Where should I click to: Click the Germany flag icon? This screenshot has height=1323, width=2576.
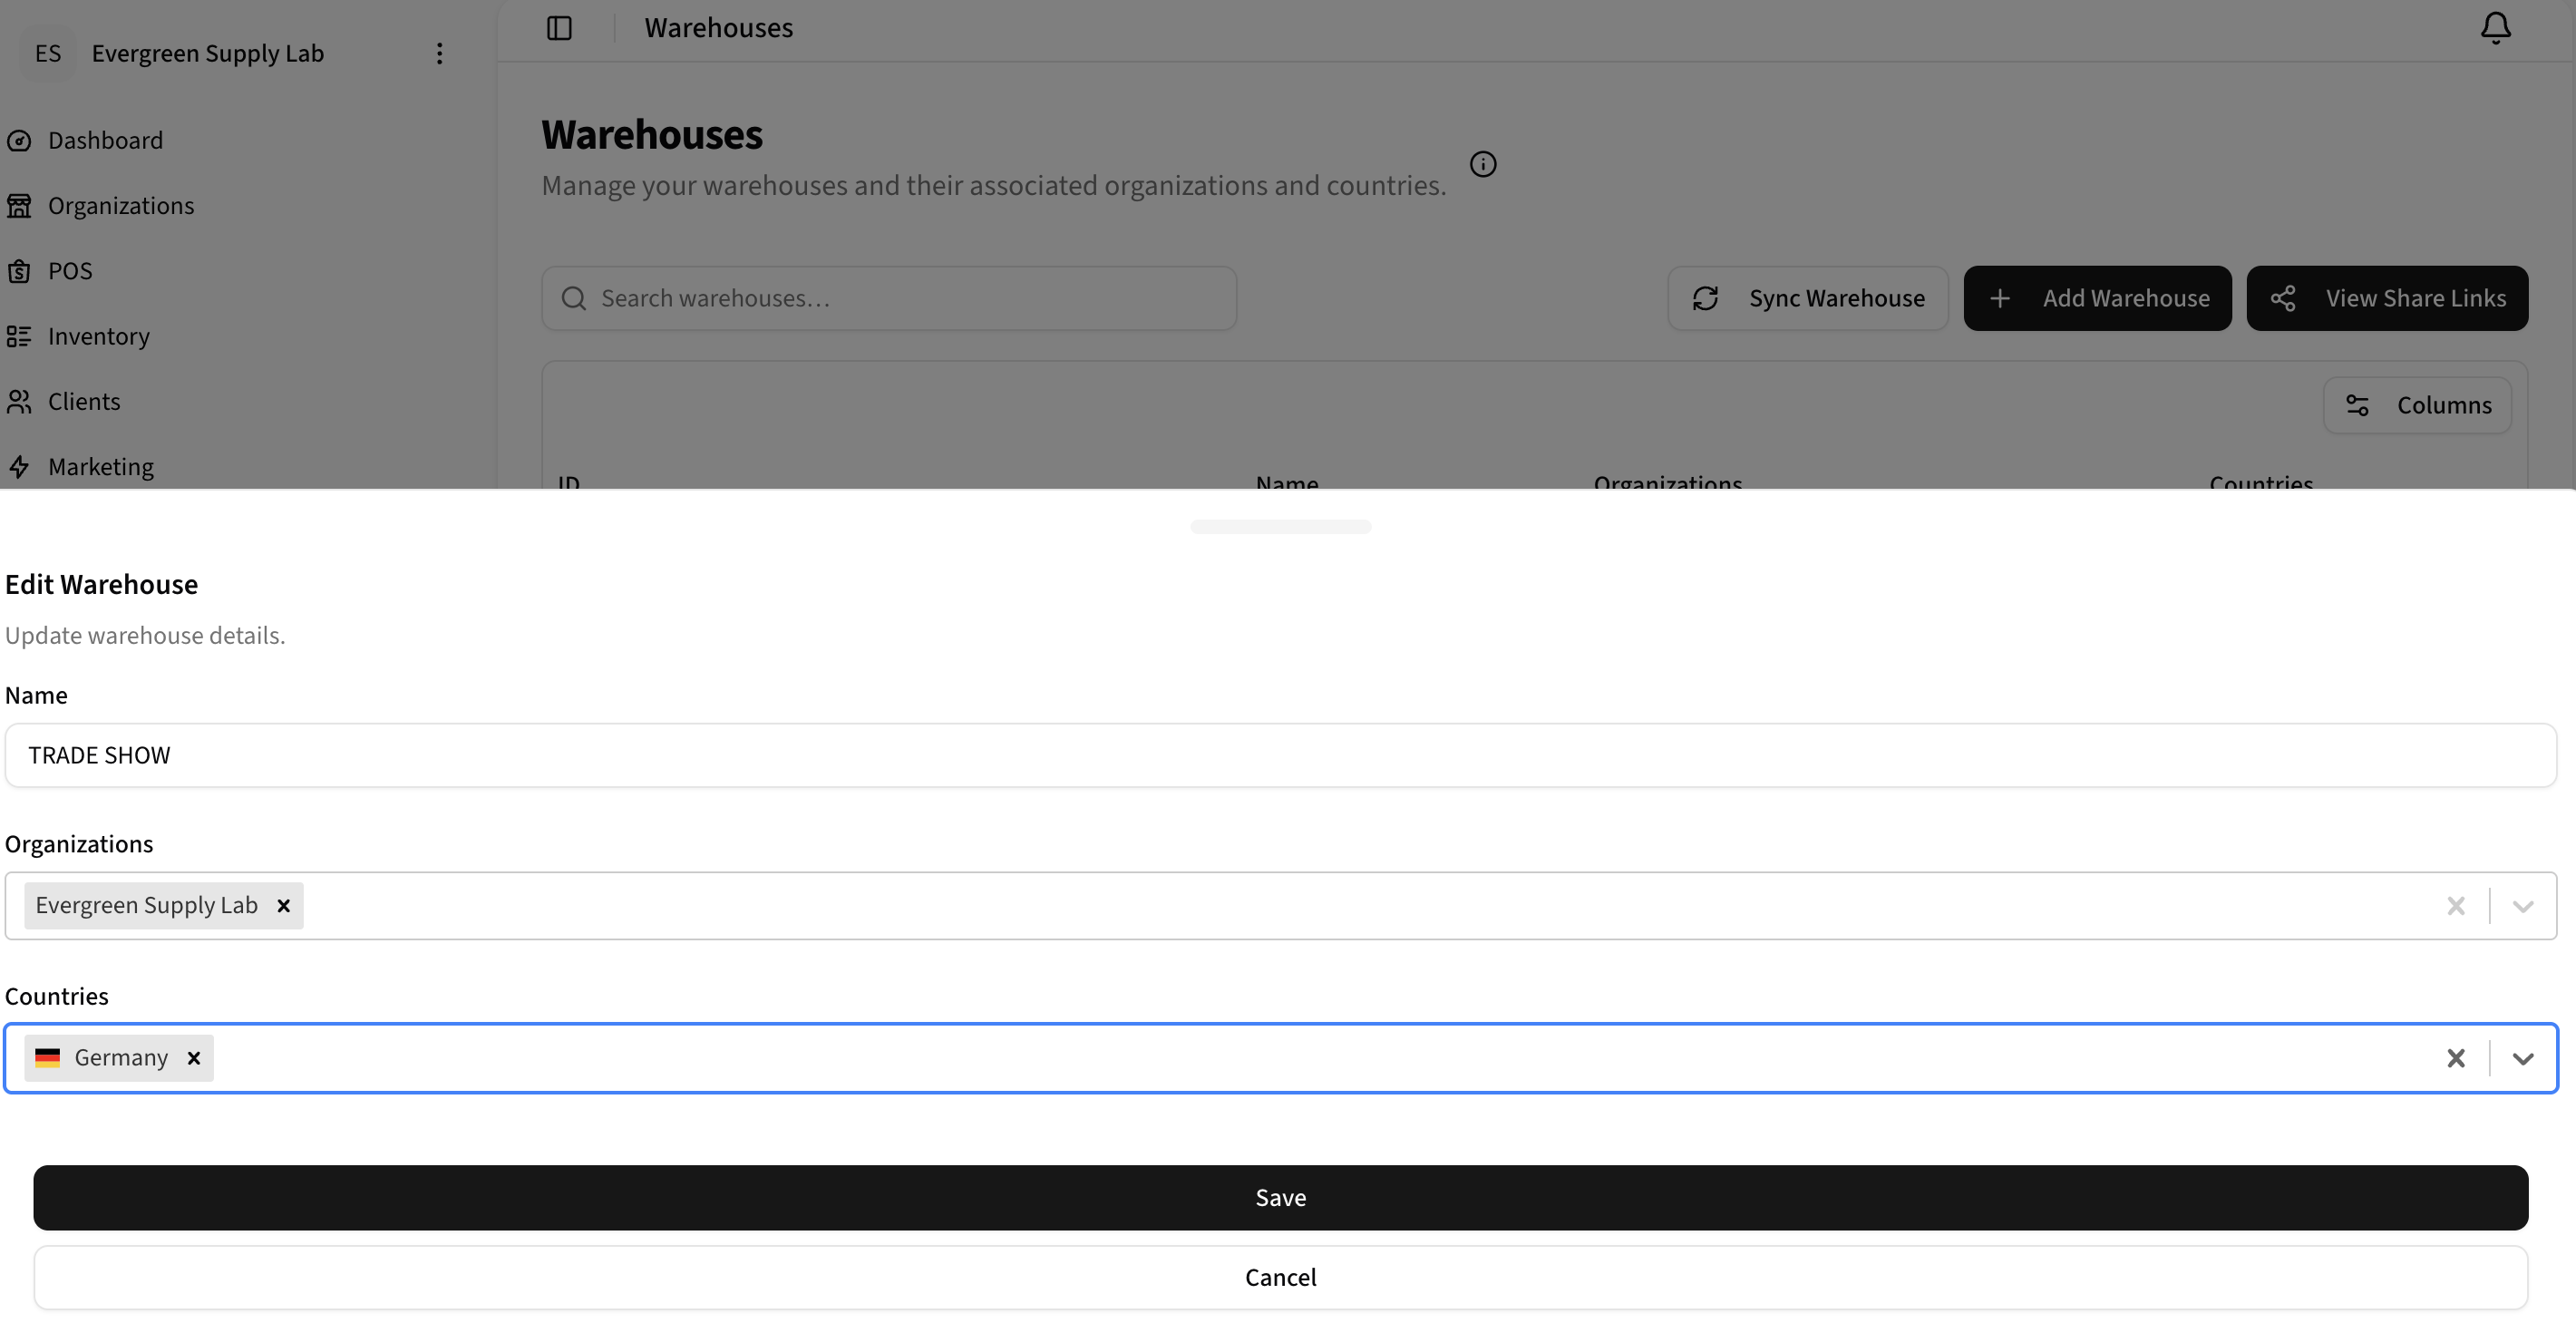[47, 1058]
